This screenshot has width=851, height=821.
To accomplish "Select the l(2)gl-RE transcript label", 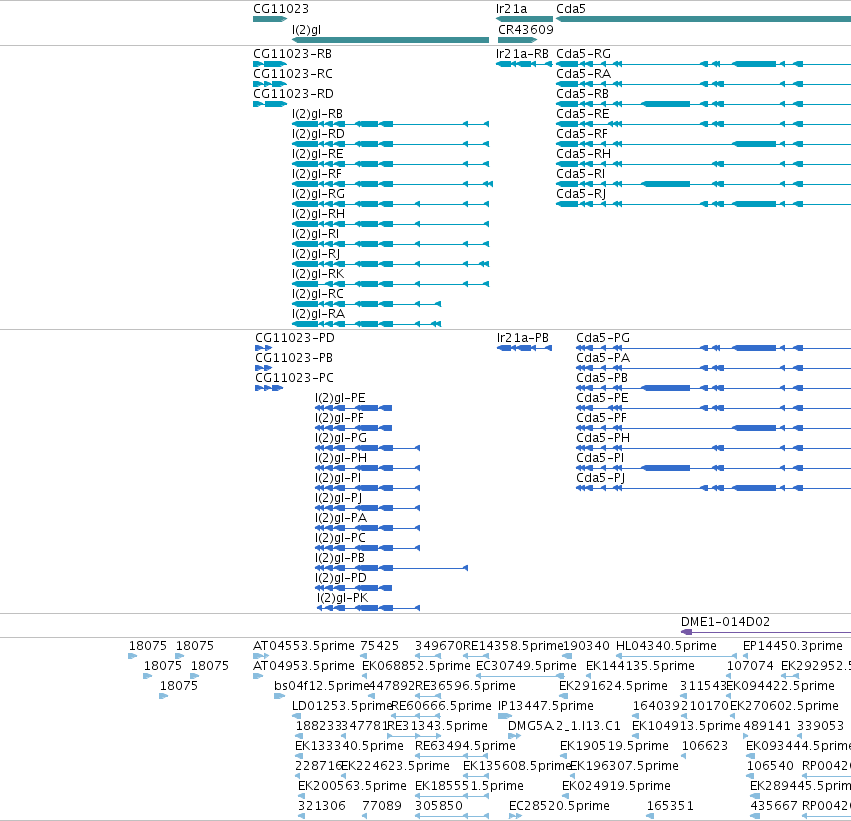I will 317,154.
